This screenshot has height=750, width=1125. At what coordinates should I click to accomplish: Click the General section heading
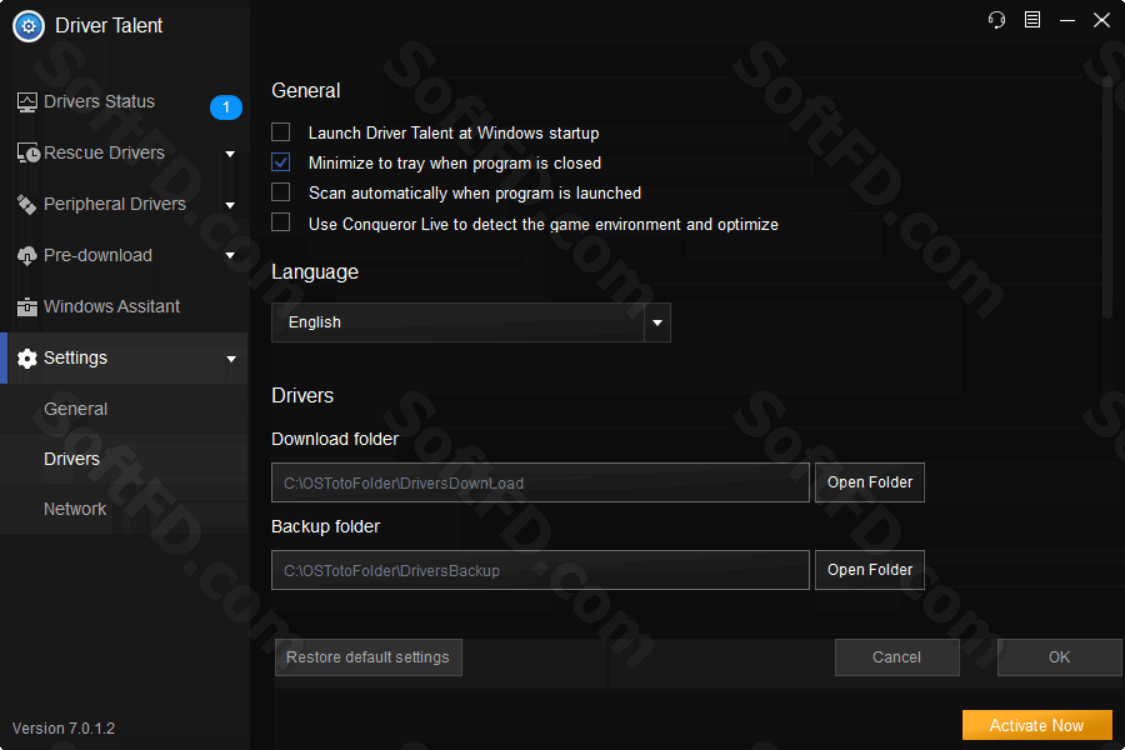306,90
